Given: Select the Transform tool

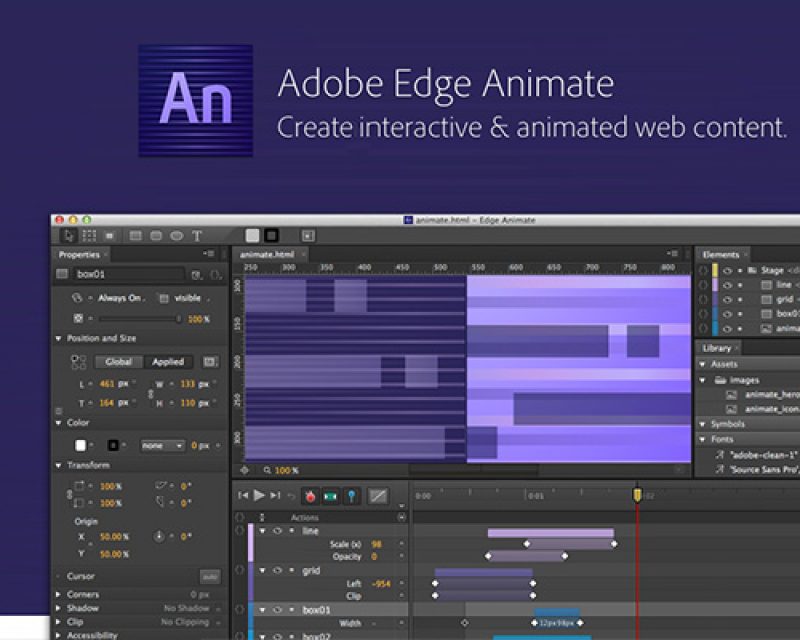Looking at the screenshot, I should (x=90, y=236).
